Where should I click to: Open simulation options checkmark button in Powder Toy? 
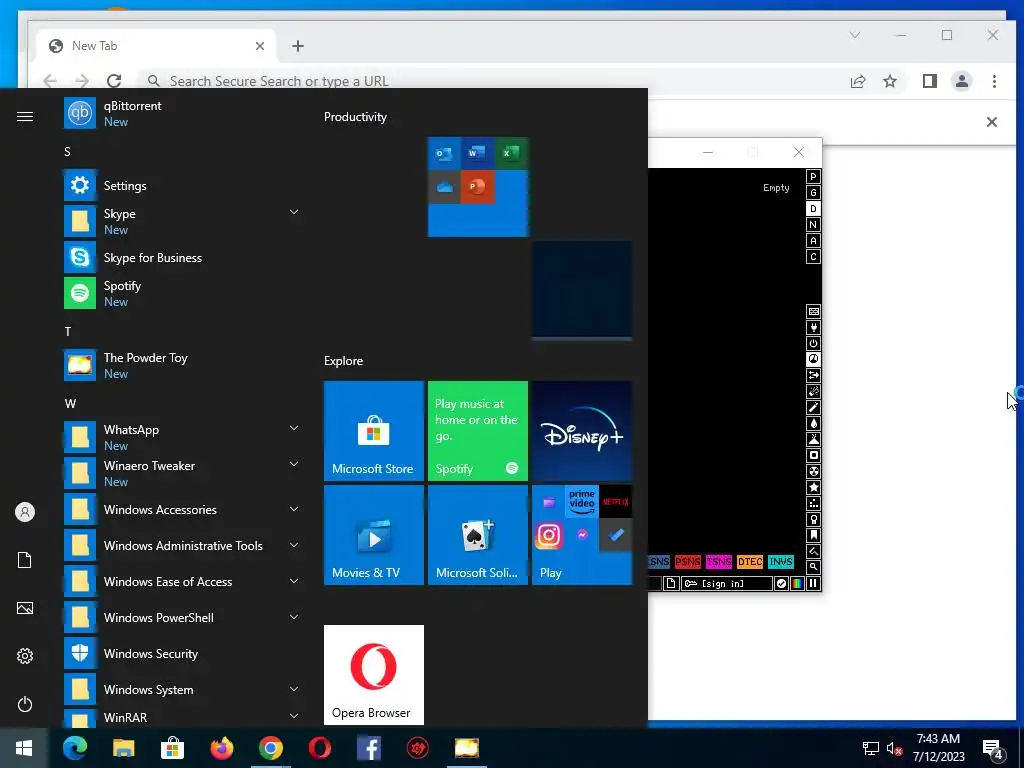pyautogui.click(x=781, y=583)
